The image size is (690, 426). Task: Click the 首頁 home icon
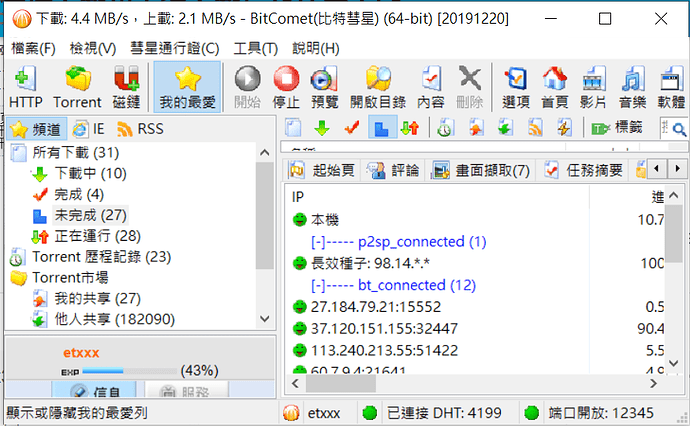tap(554, 87)
